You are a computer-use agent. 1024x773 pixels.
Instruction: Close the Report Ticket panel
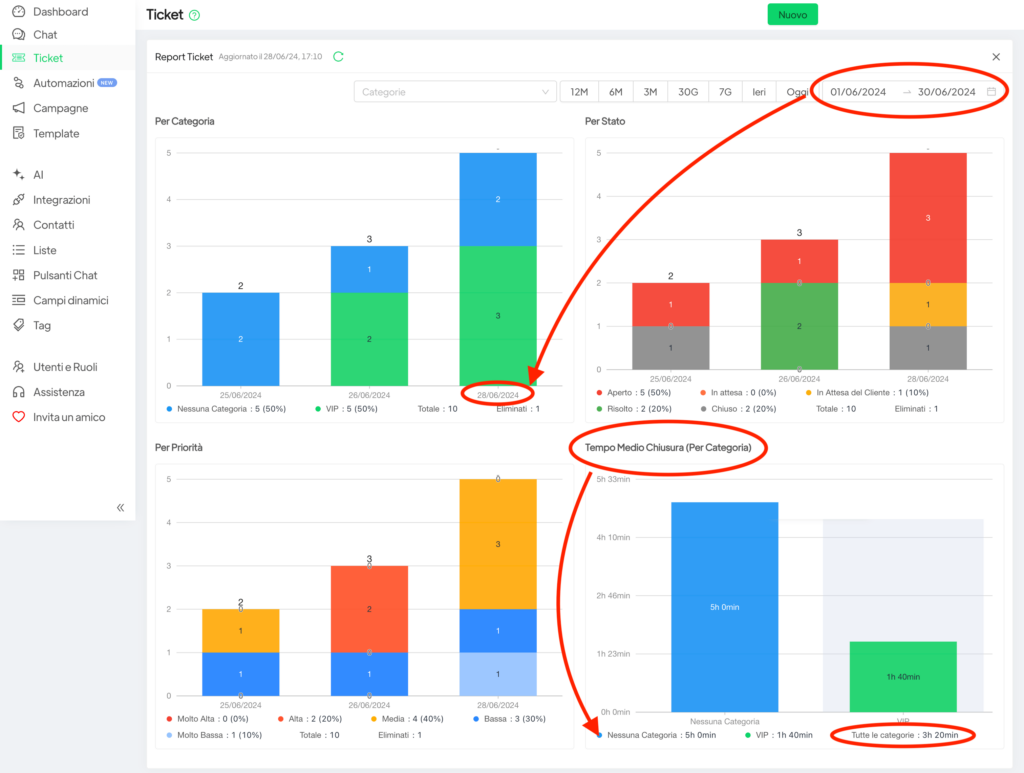coord(995,57)
